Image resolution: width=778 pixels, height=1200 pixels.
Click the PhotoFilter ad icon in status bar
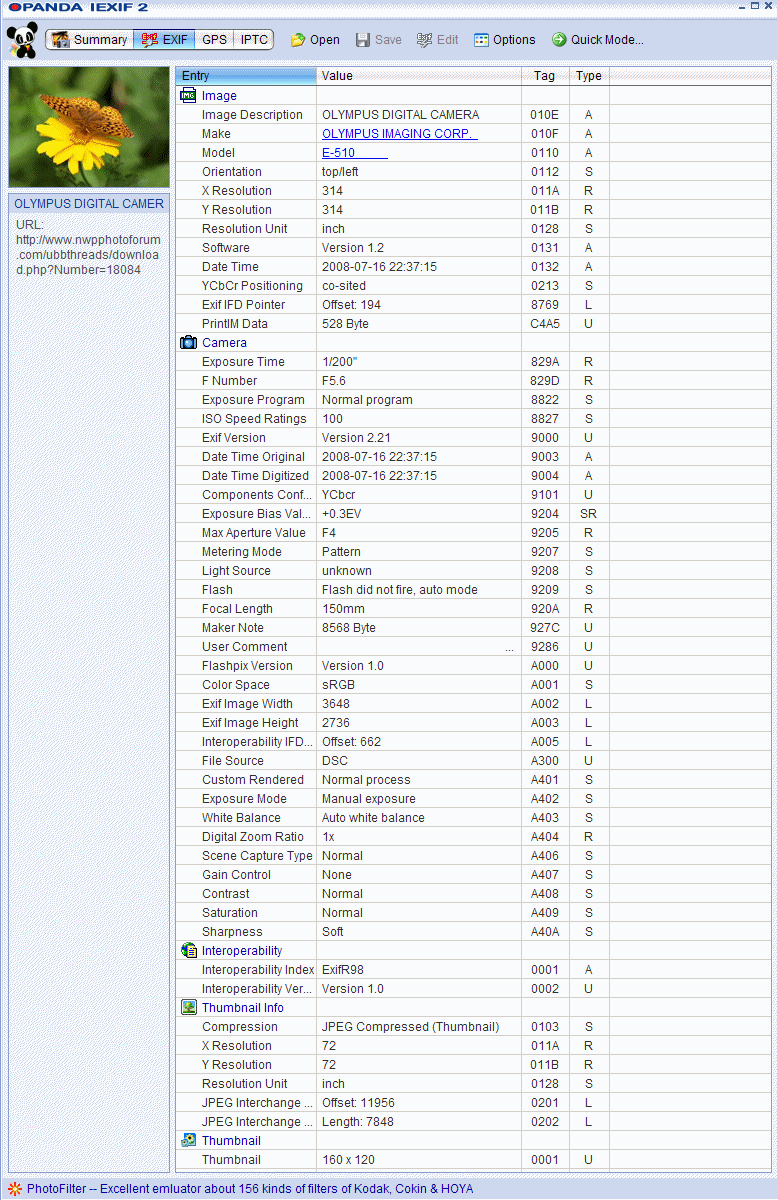click(x=14, y=1189)
